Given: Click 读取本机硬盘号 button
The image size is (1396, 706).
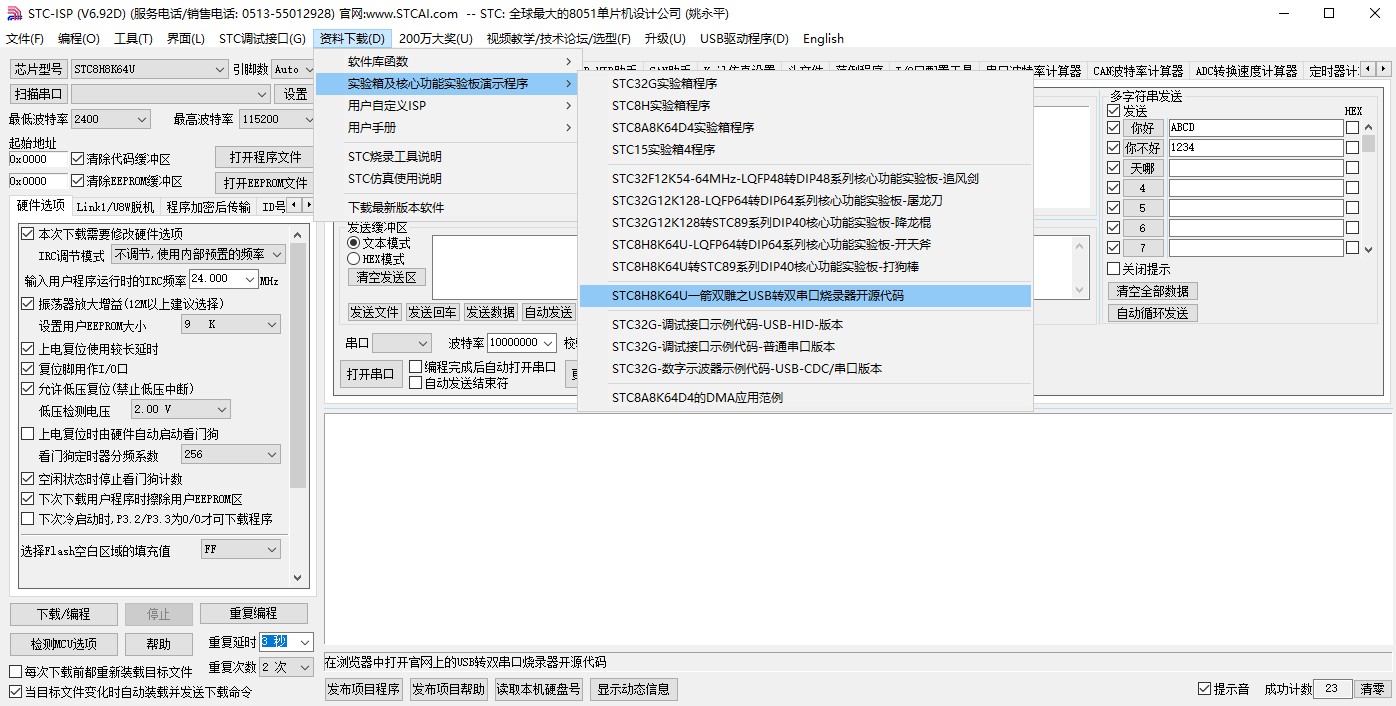Looking at the screenshot, I should tap(539, 689).
